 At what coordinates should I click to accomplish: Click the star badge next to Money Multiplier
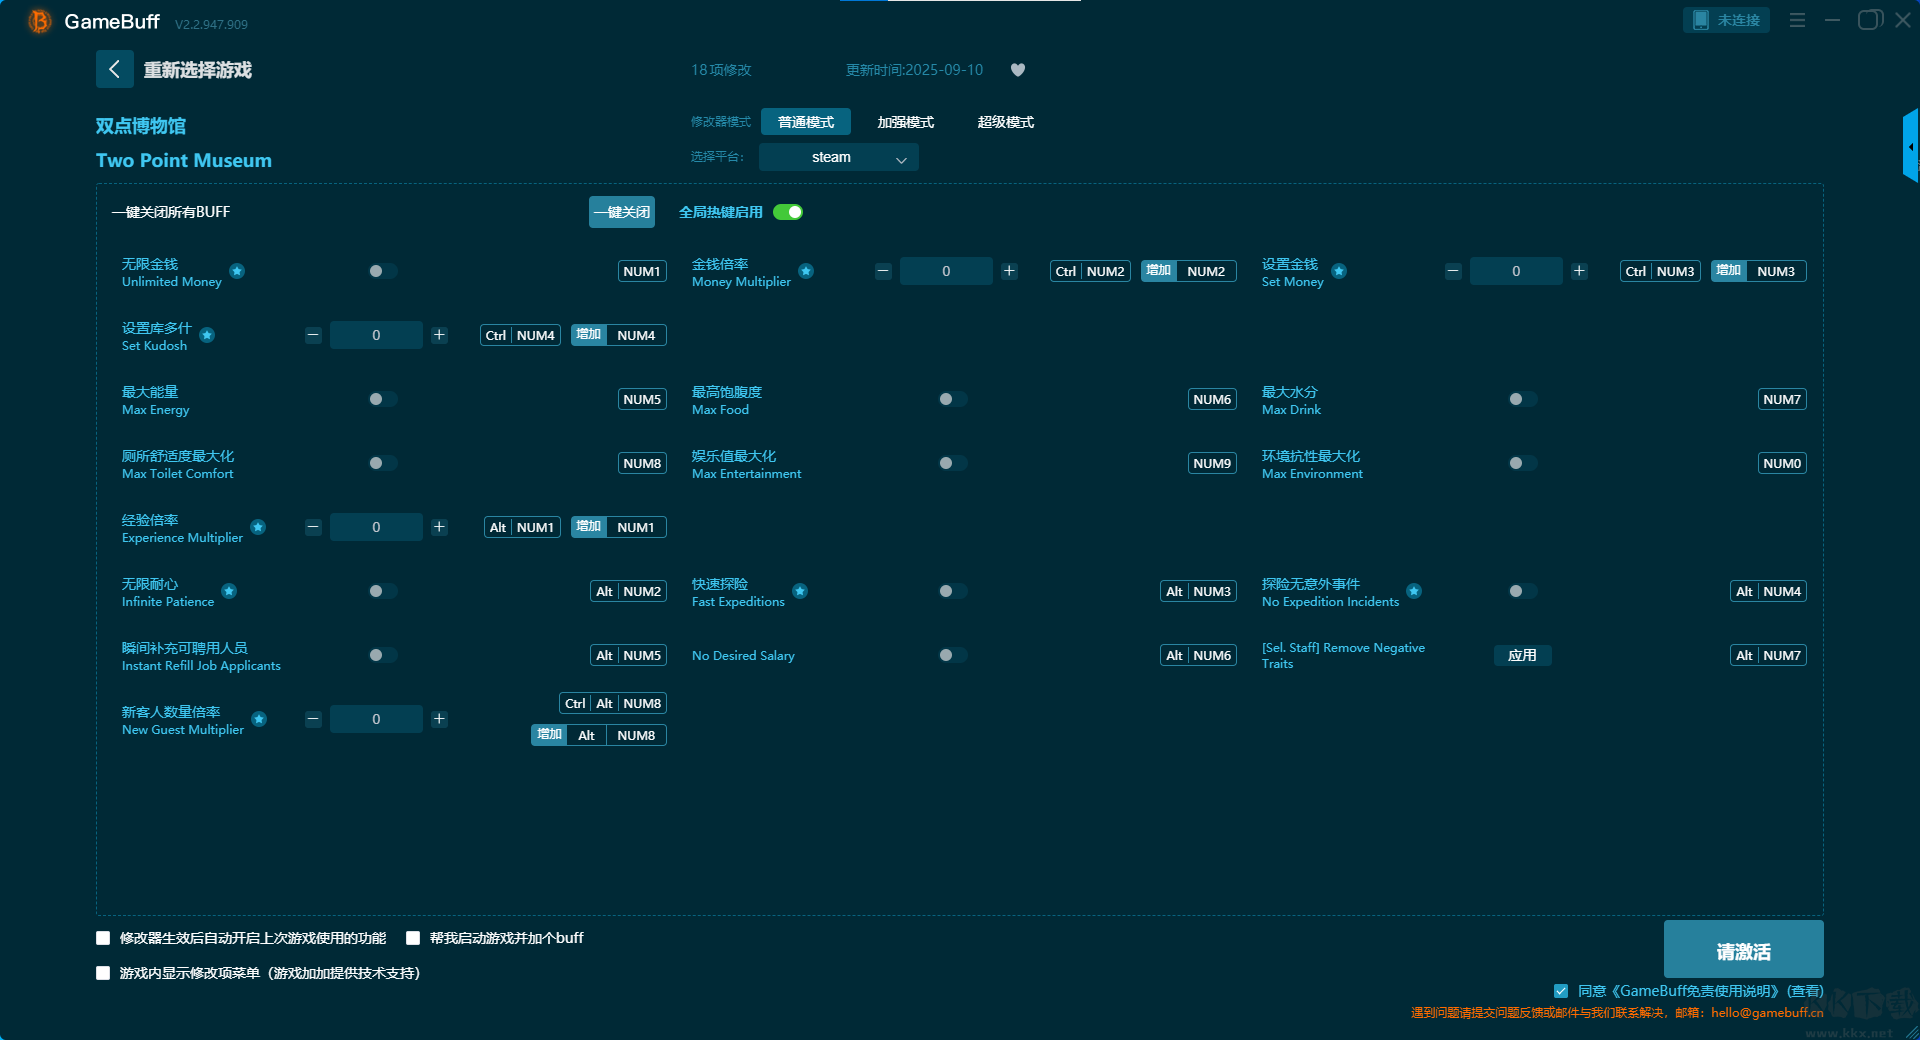806,271
